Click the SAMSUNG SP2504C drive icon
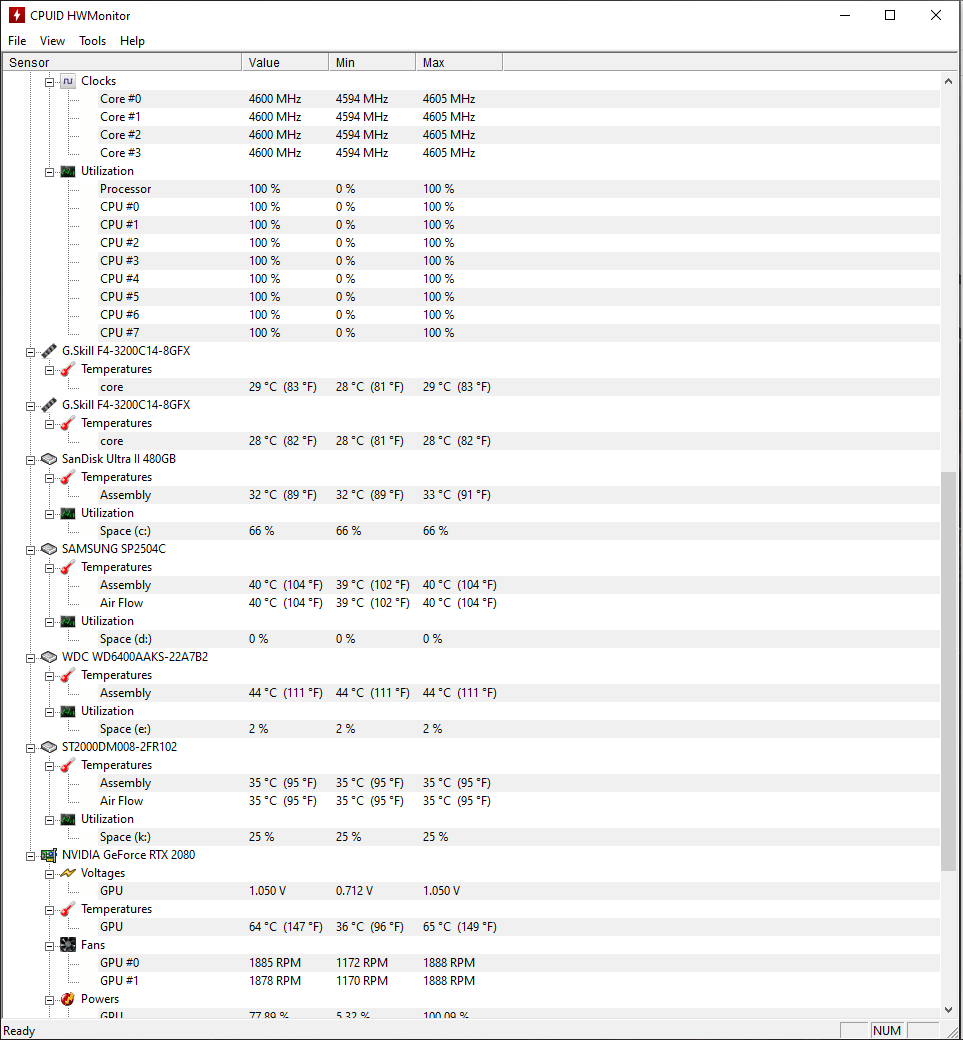Viewport: 963px width, 1040px height. (x=49, y=549)
